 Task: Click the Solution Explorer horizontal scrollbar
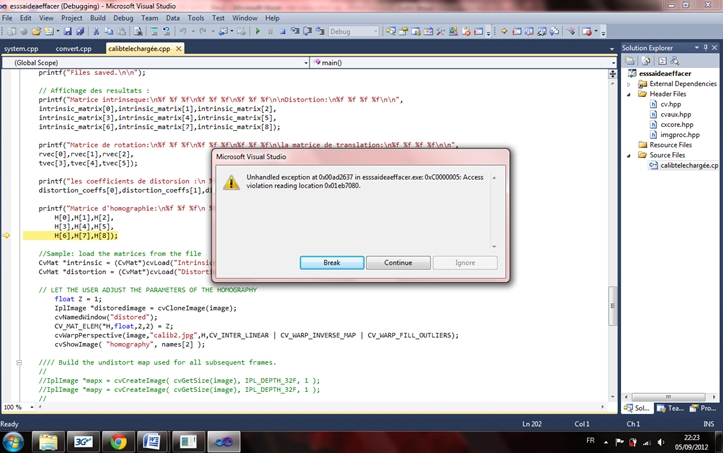tap(668, 396)
